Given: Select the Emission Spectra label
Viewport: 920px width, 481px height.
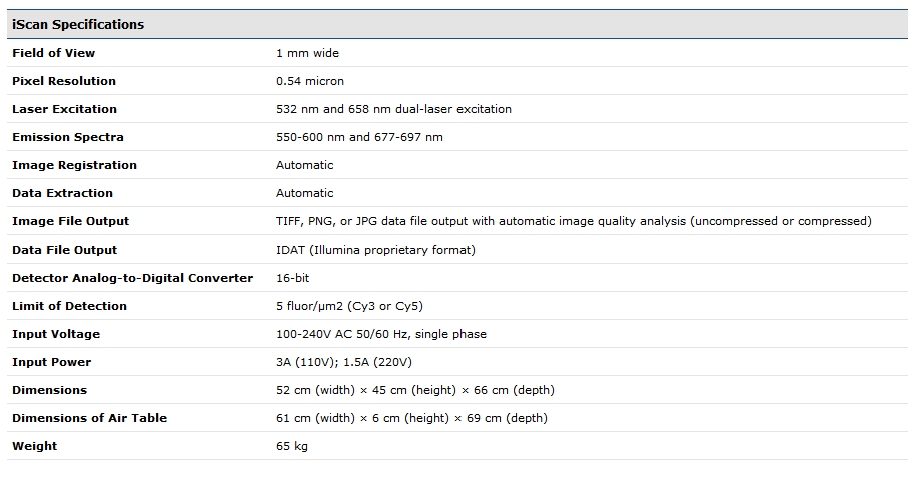Looking at the screenshot, I should click(x=68, y=137).
